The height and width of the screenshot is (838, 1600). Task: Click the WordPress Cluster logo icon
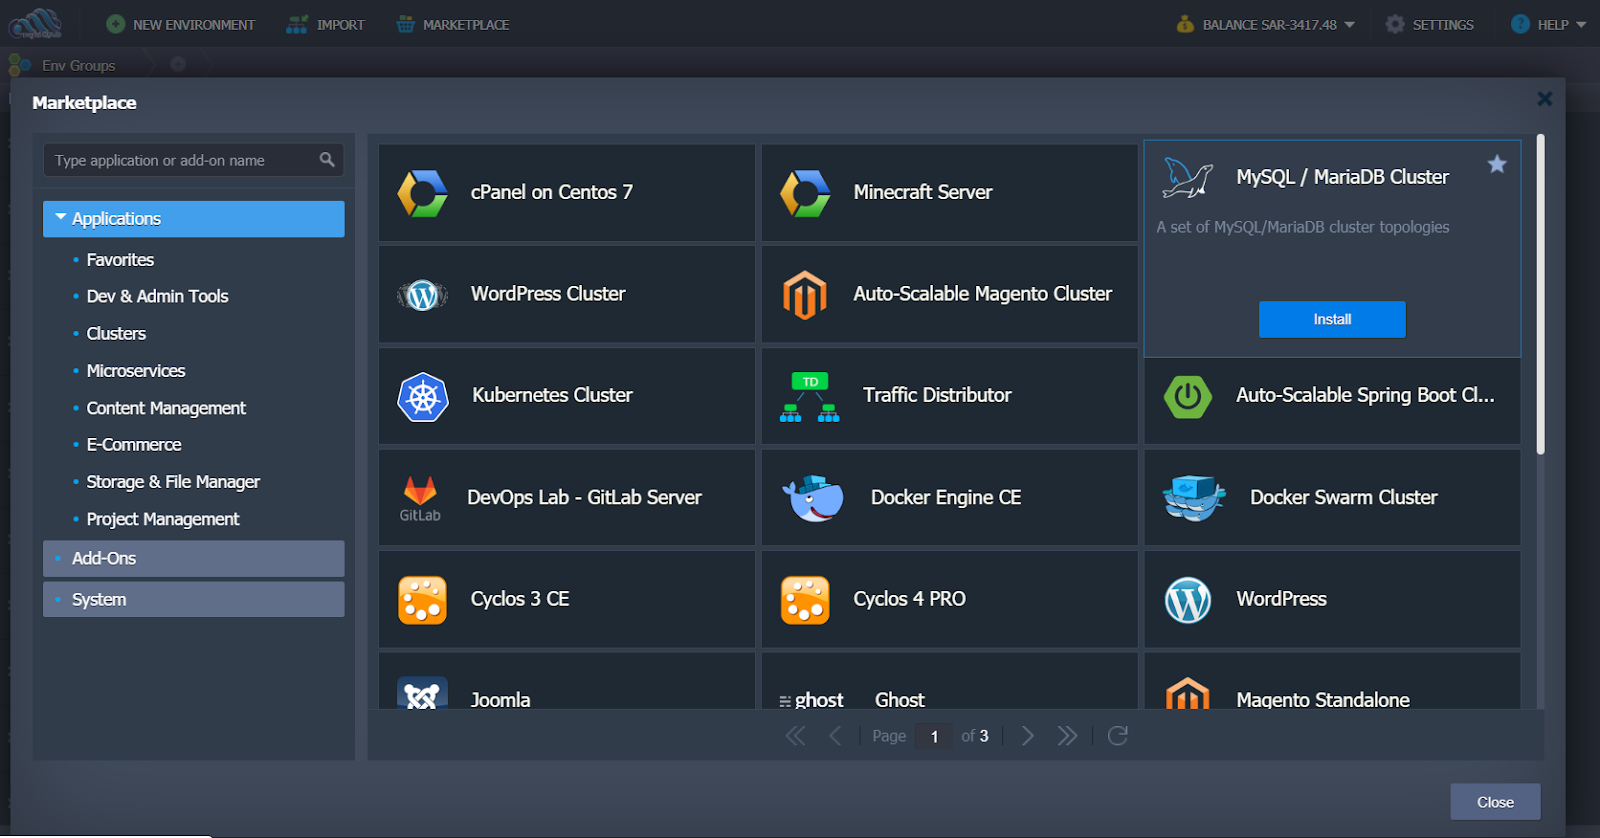(x=422, y=295)
